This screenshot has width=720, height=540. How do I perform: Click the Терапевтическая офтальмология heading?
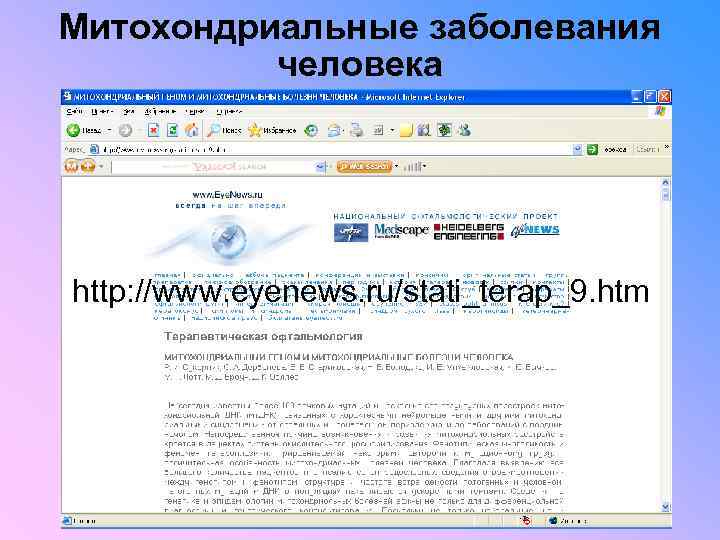click(264, 337)
